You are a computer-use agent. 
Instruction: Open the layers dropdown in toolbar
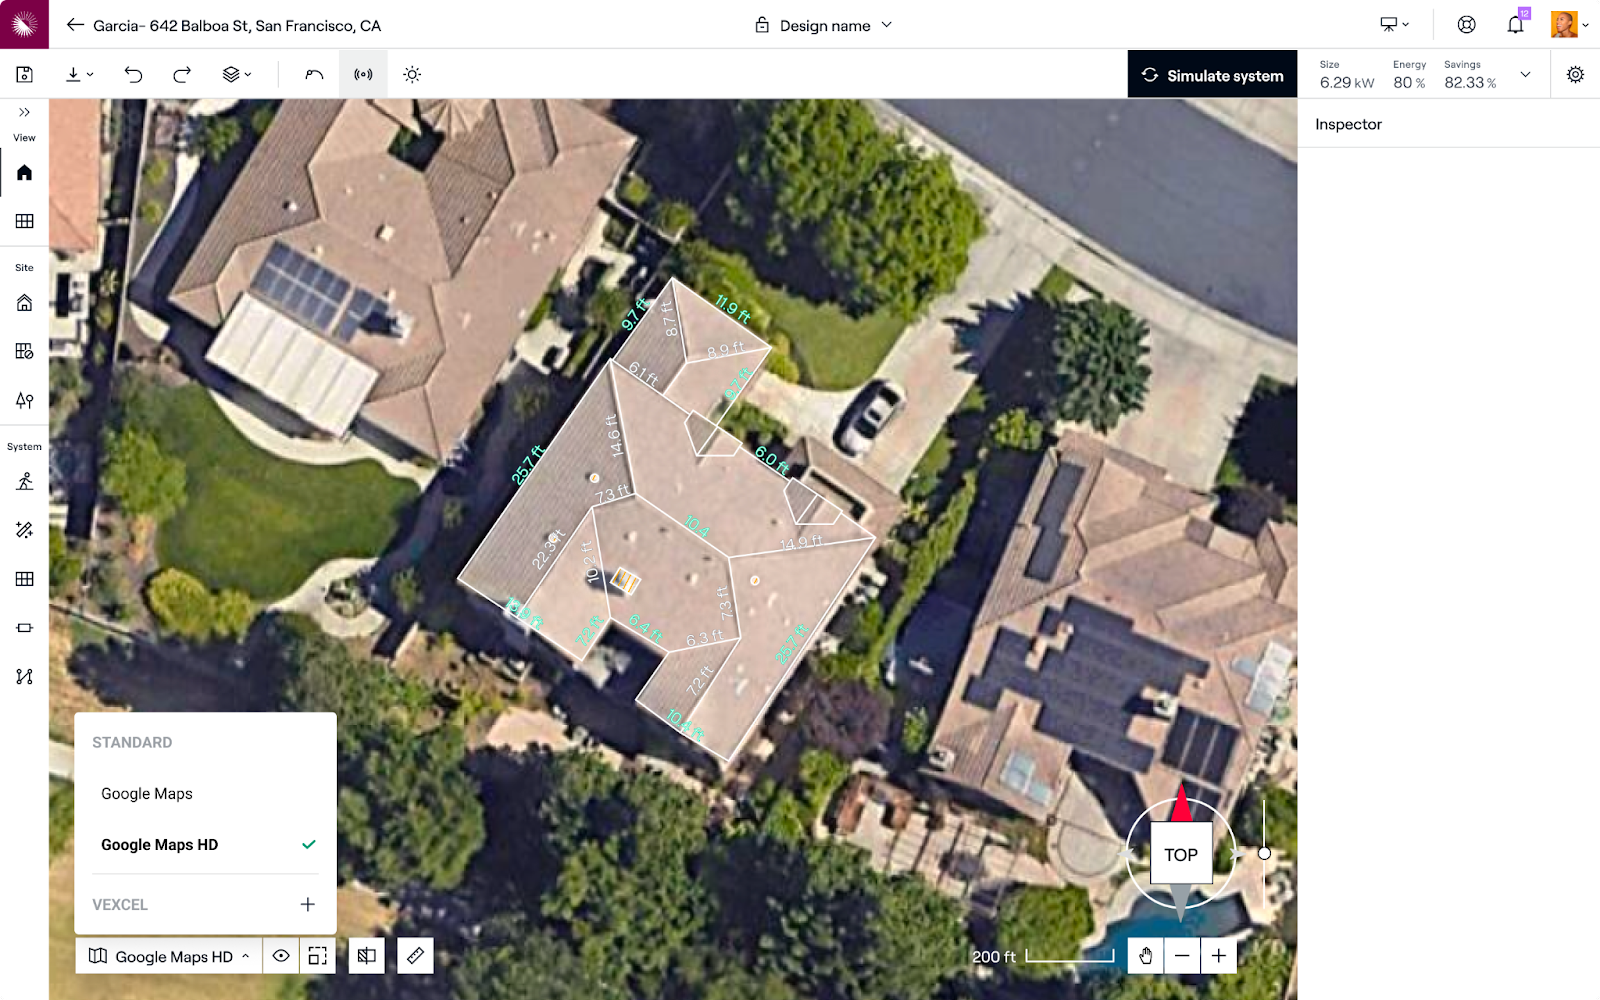pos(237,75)
